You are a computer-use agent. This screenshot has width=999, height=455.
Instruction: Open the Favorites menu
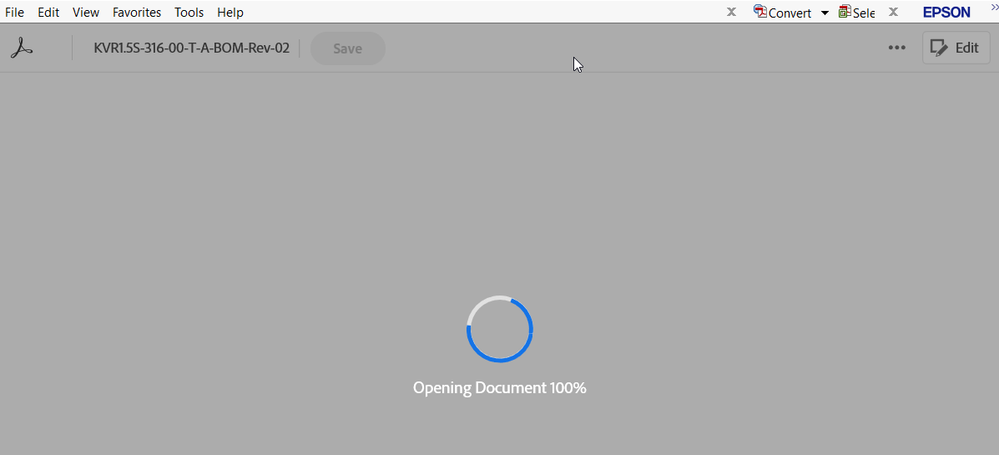click(x=137, y=12)
